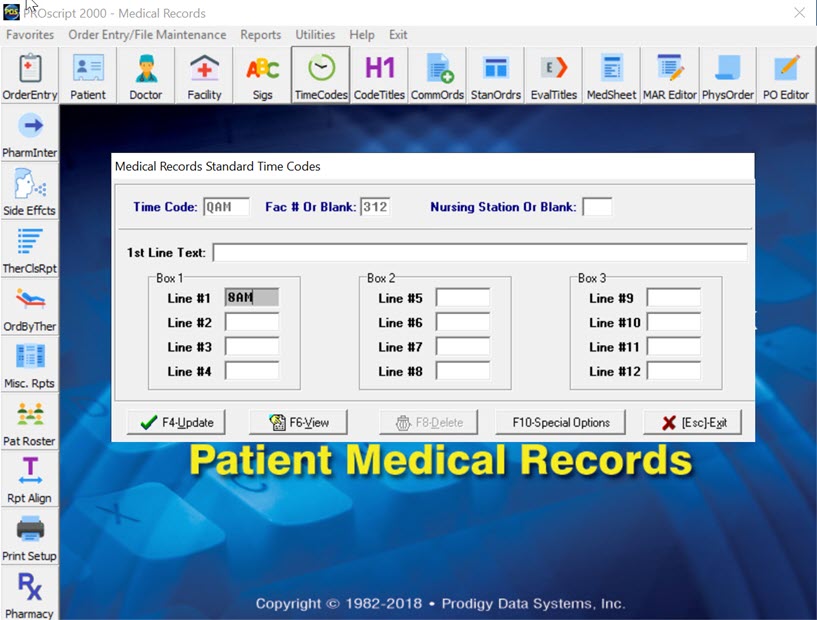
Task: Open Side Effects in sidebar
Action: 29,191
